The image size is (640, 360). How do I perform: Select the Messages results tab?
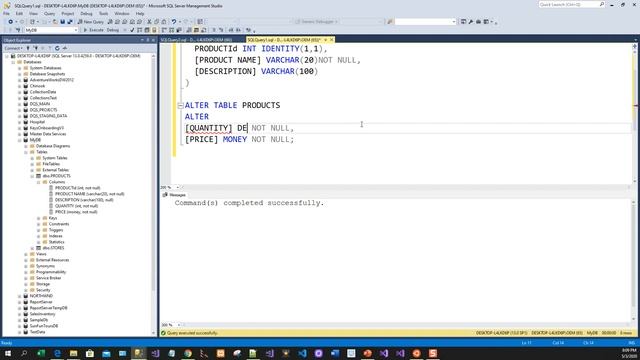pyautogui.click(x=174, y=195)
